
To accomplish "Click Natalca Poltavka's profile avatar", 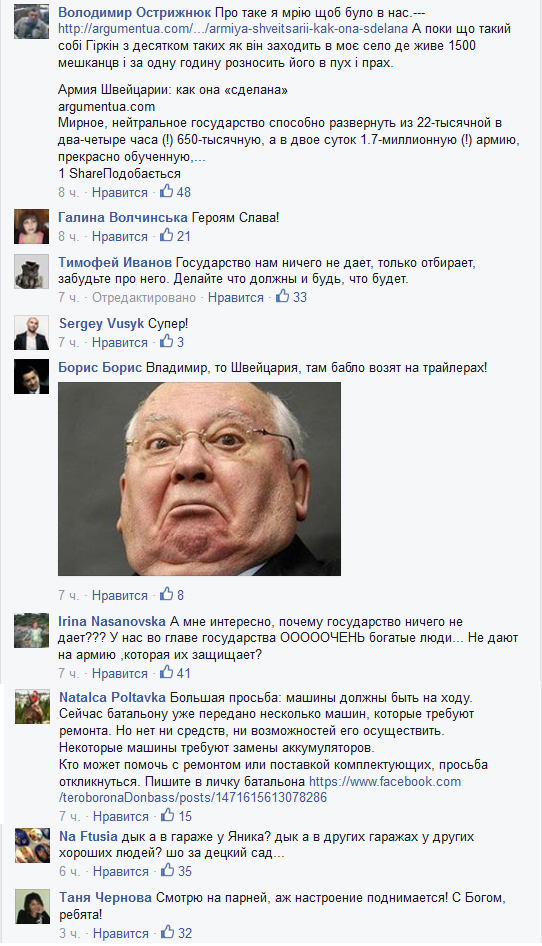I will [32, 706].
